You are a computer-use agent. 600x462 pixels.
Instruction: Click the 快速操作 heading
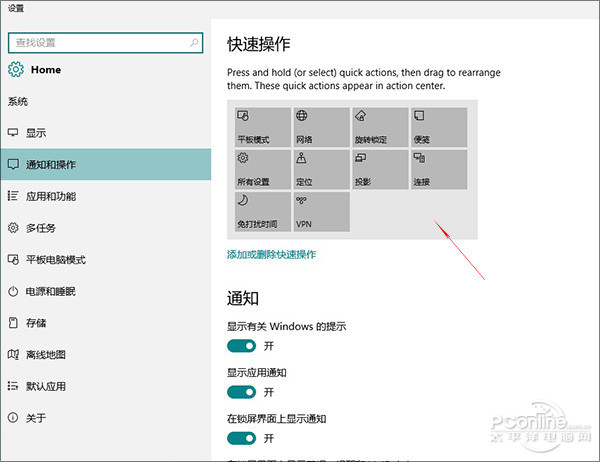coord(259,44)
